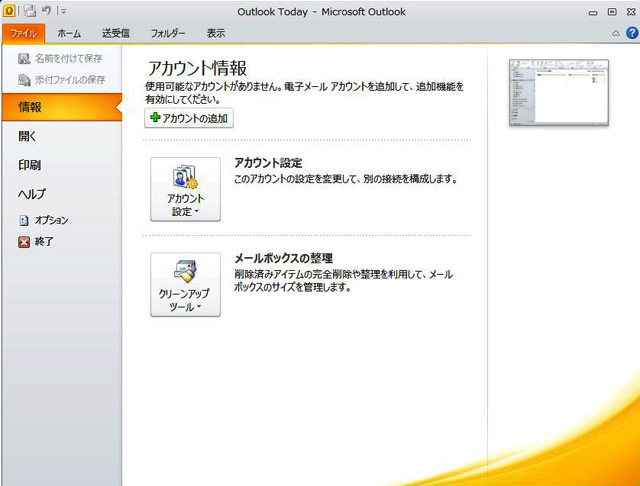The image size is (640, 486).
Task: Click the red 終了 exit icon
Action: pyautogui.click(x=24, y=242)
